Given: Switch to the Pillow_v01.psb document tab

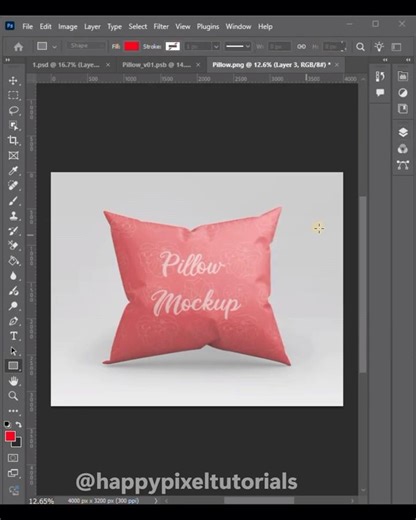Looking at the screenshot, I should coord(156,65).
